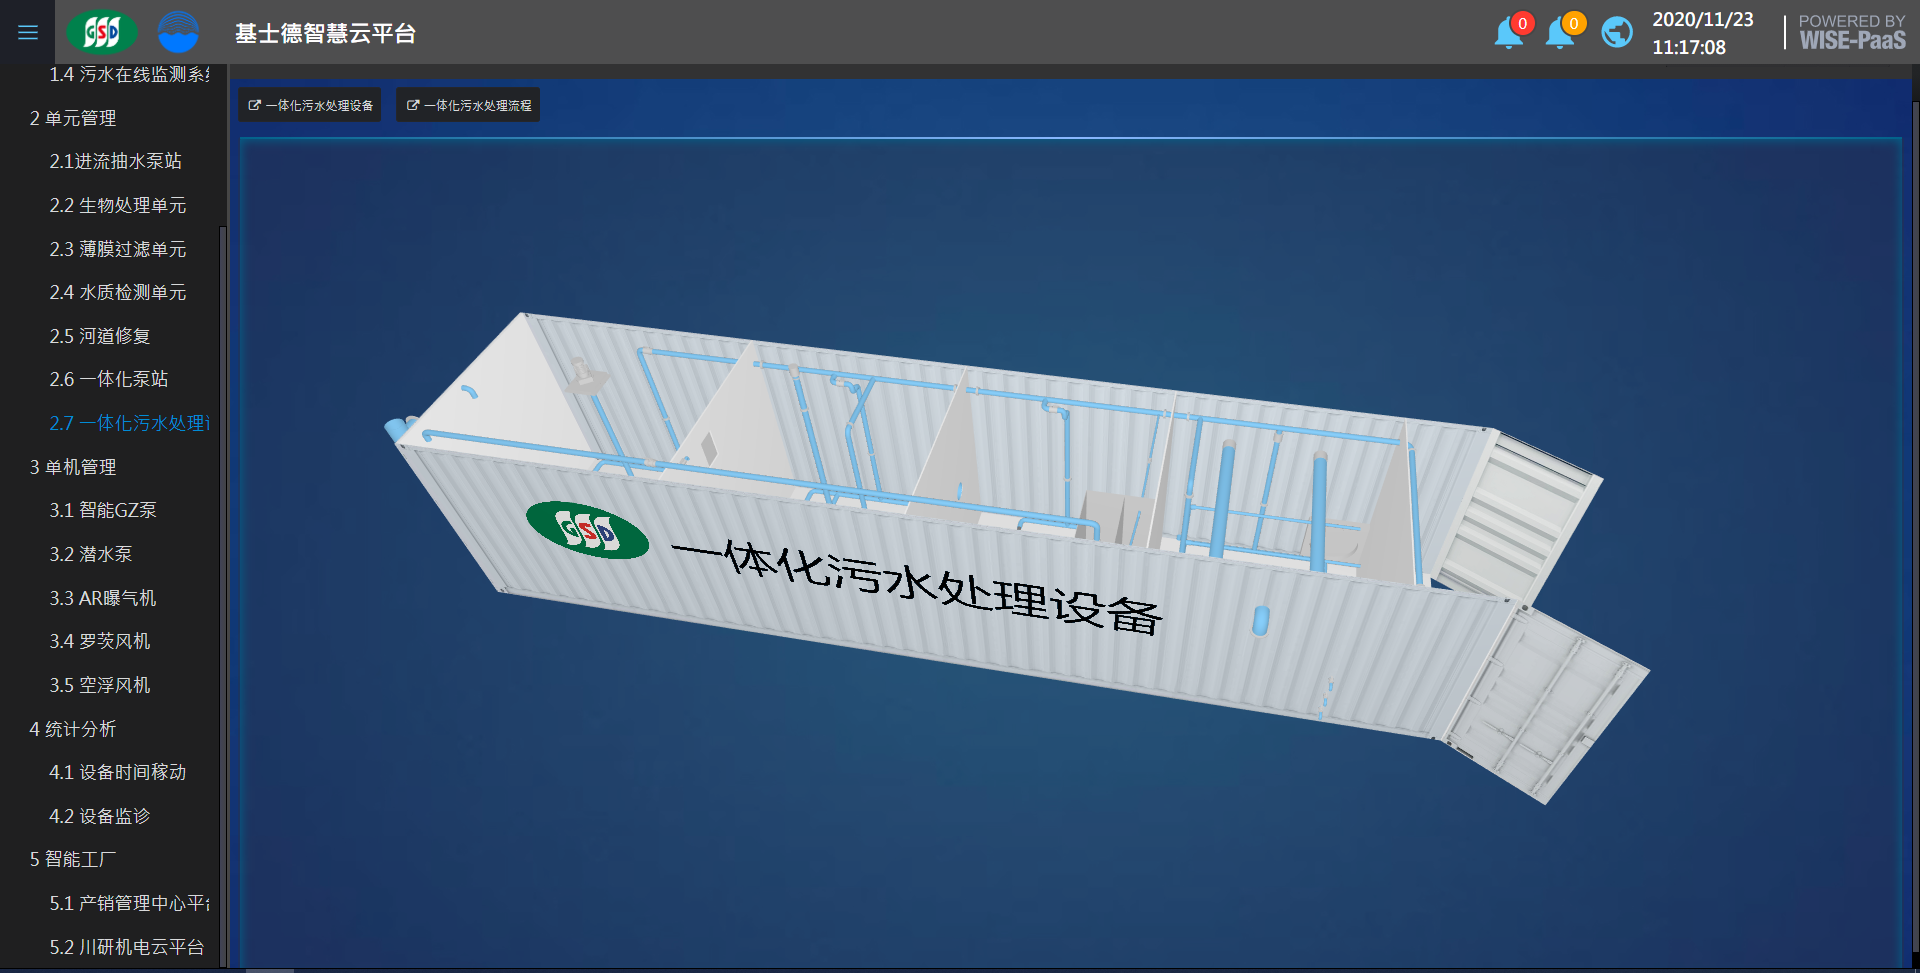Open 一体化污水处理设备 link button
Viewport: 1920px width, 973px height.
point(310,105)
